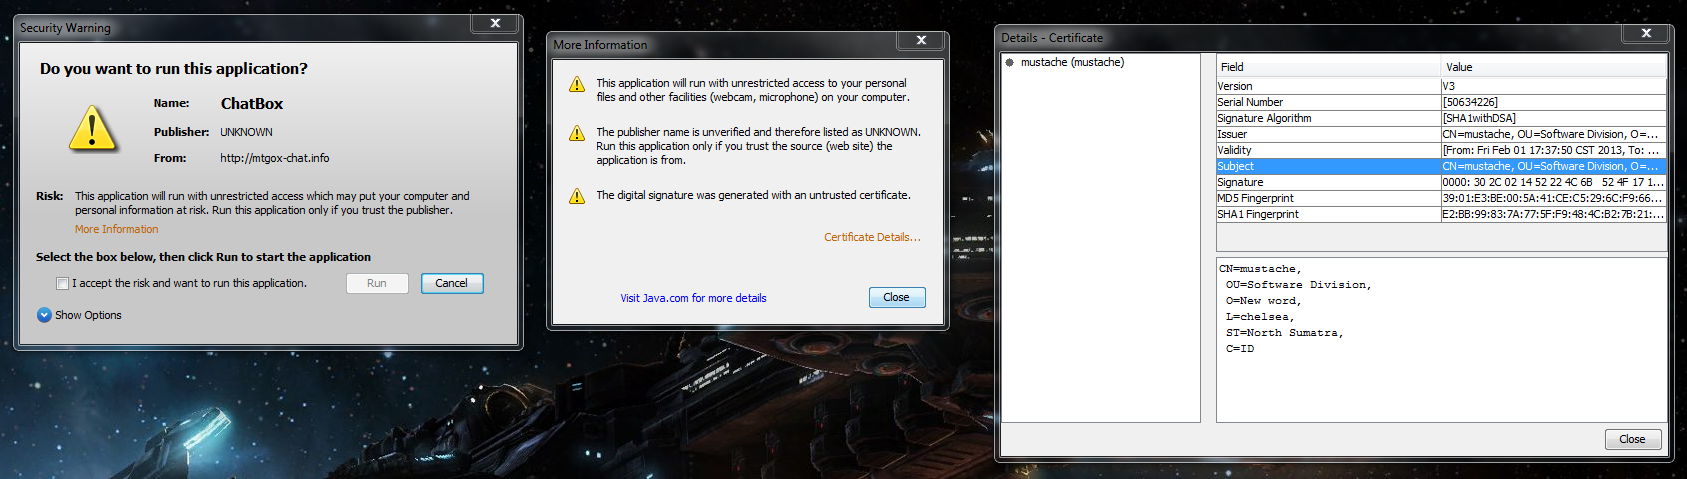Image resolution: width=1687 pixels, height=479 pixels.
Task: Click the mtgox-chat.info URL text
Action: (x=275, y=158)
